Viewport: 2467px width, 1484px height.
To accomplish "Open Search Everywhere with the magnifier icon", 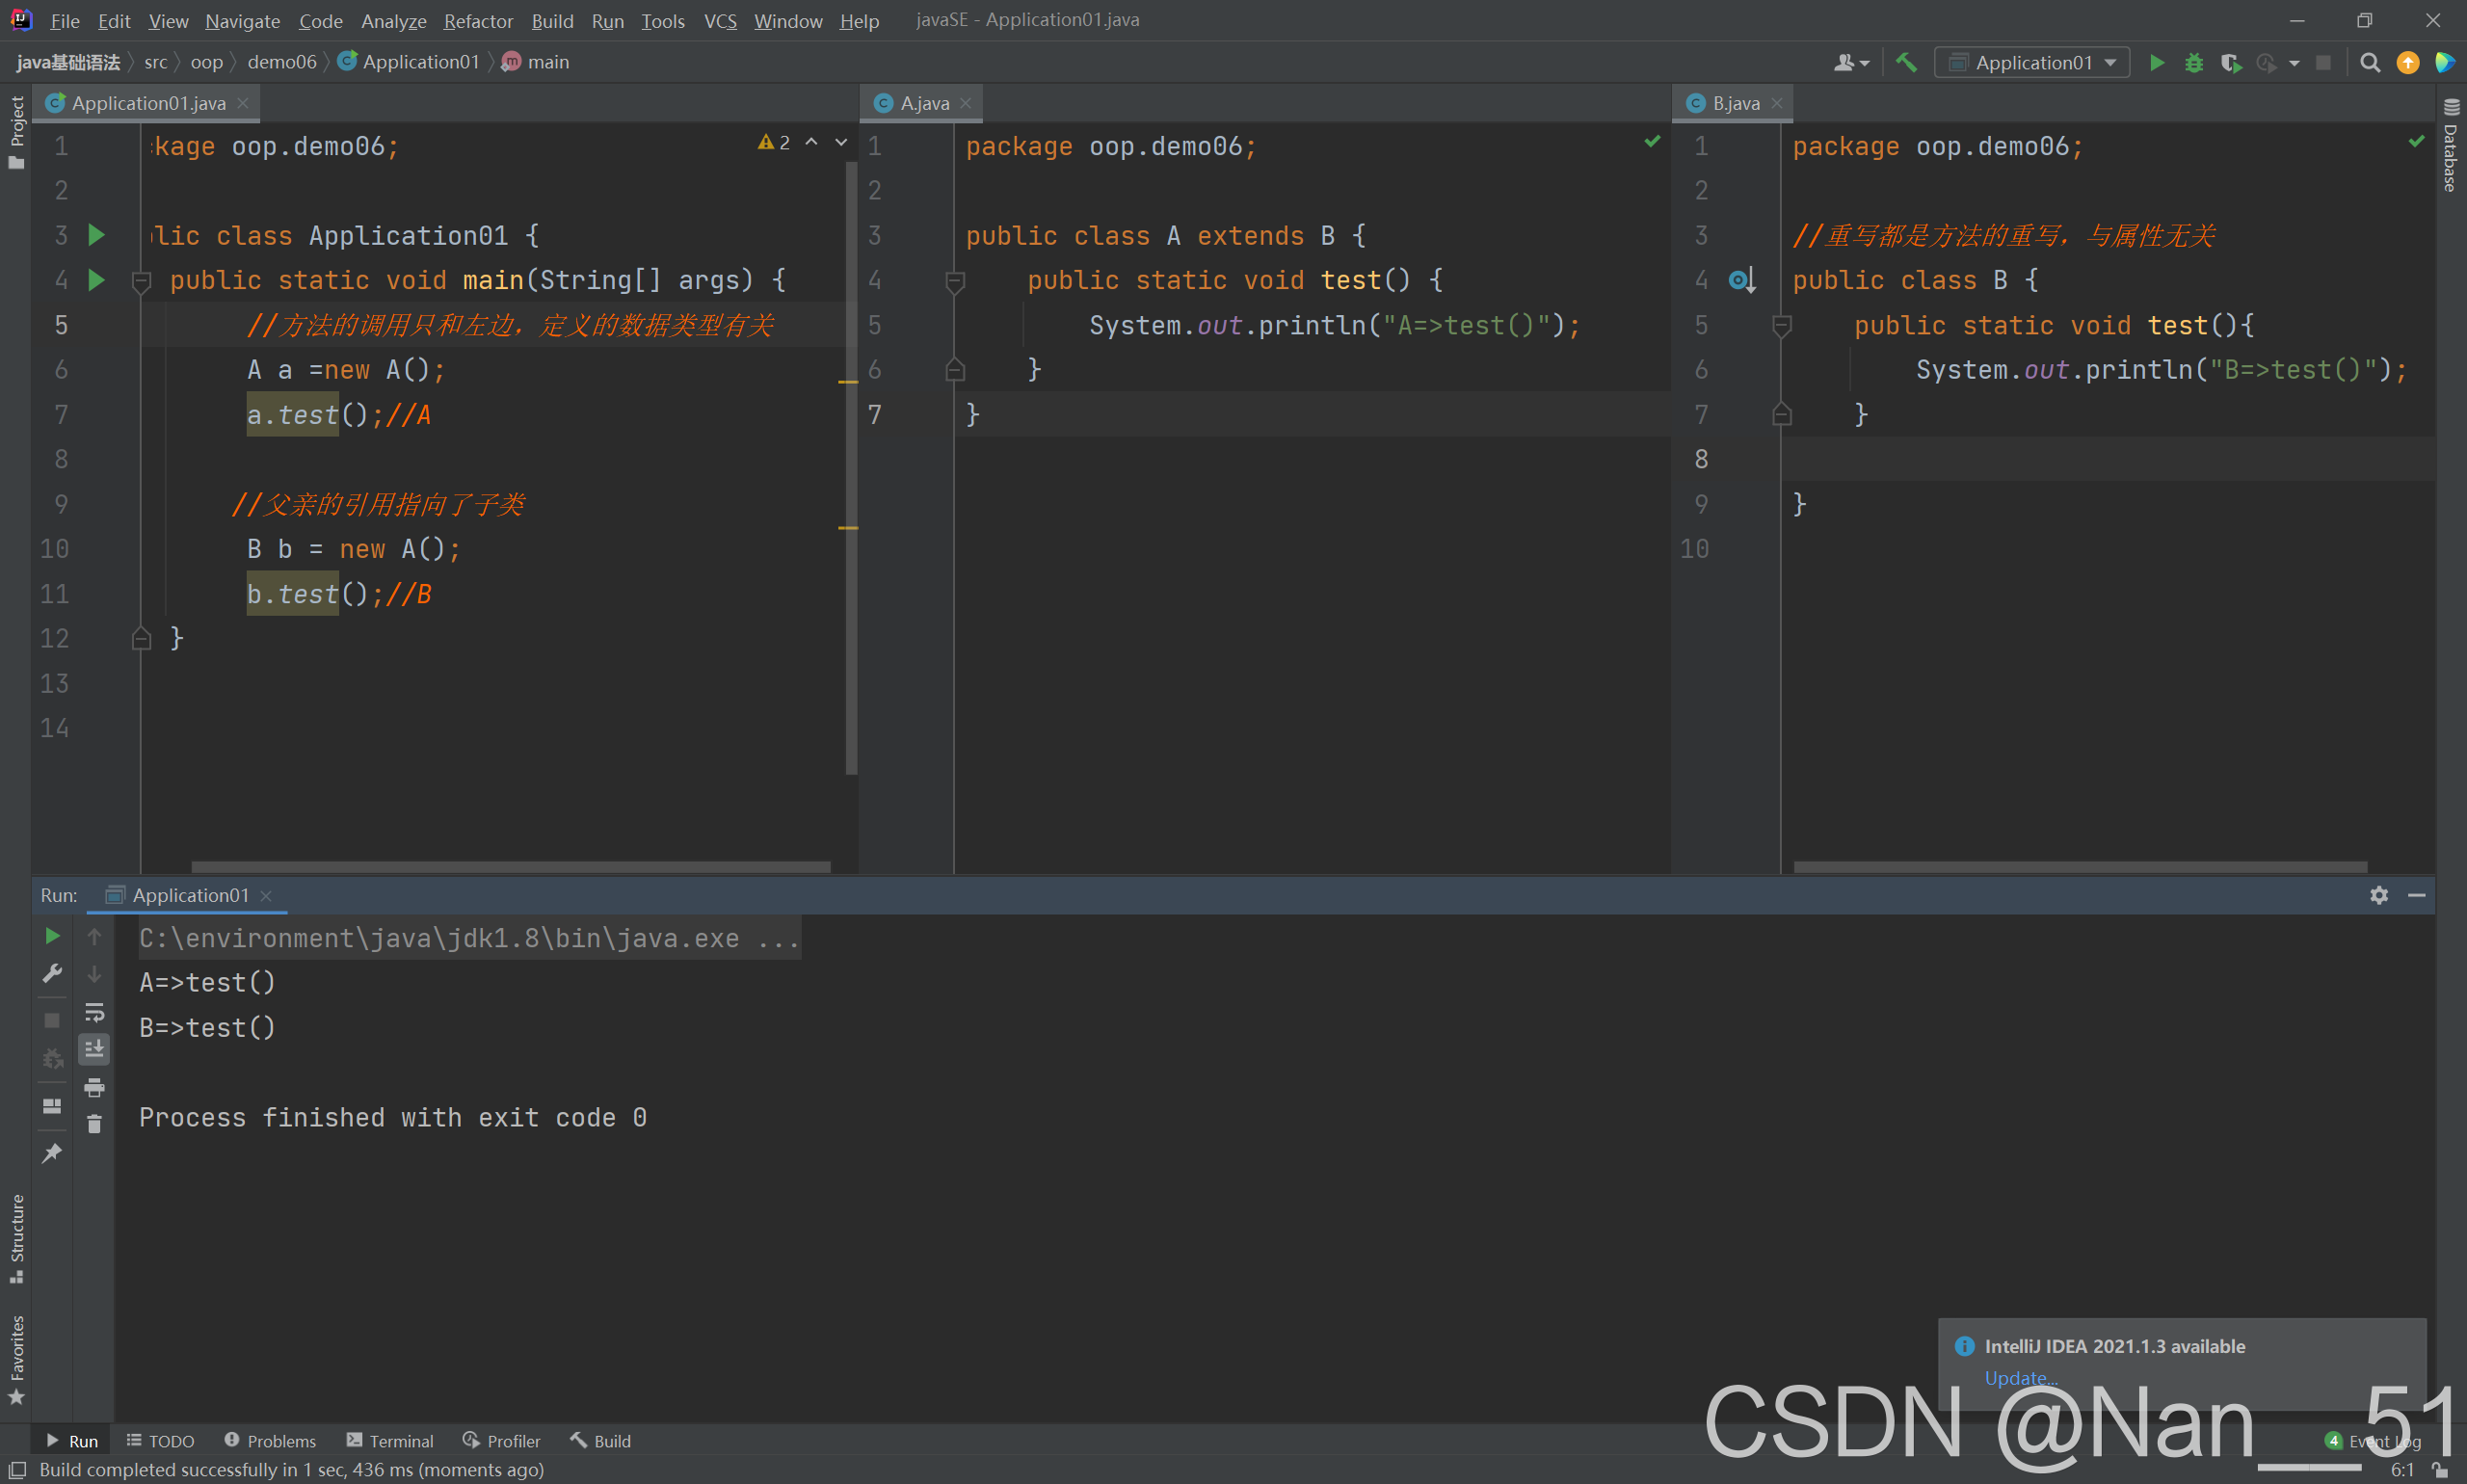I will [2370, 62].
